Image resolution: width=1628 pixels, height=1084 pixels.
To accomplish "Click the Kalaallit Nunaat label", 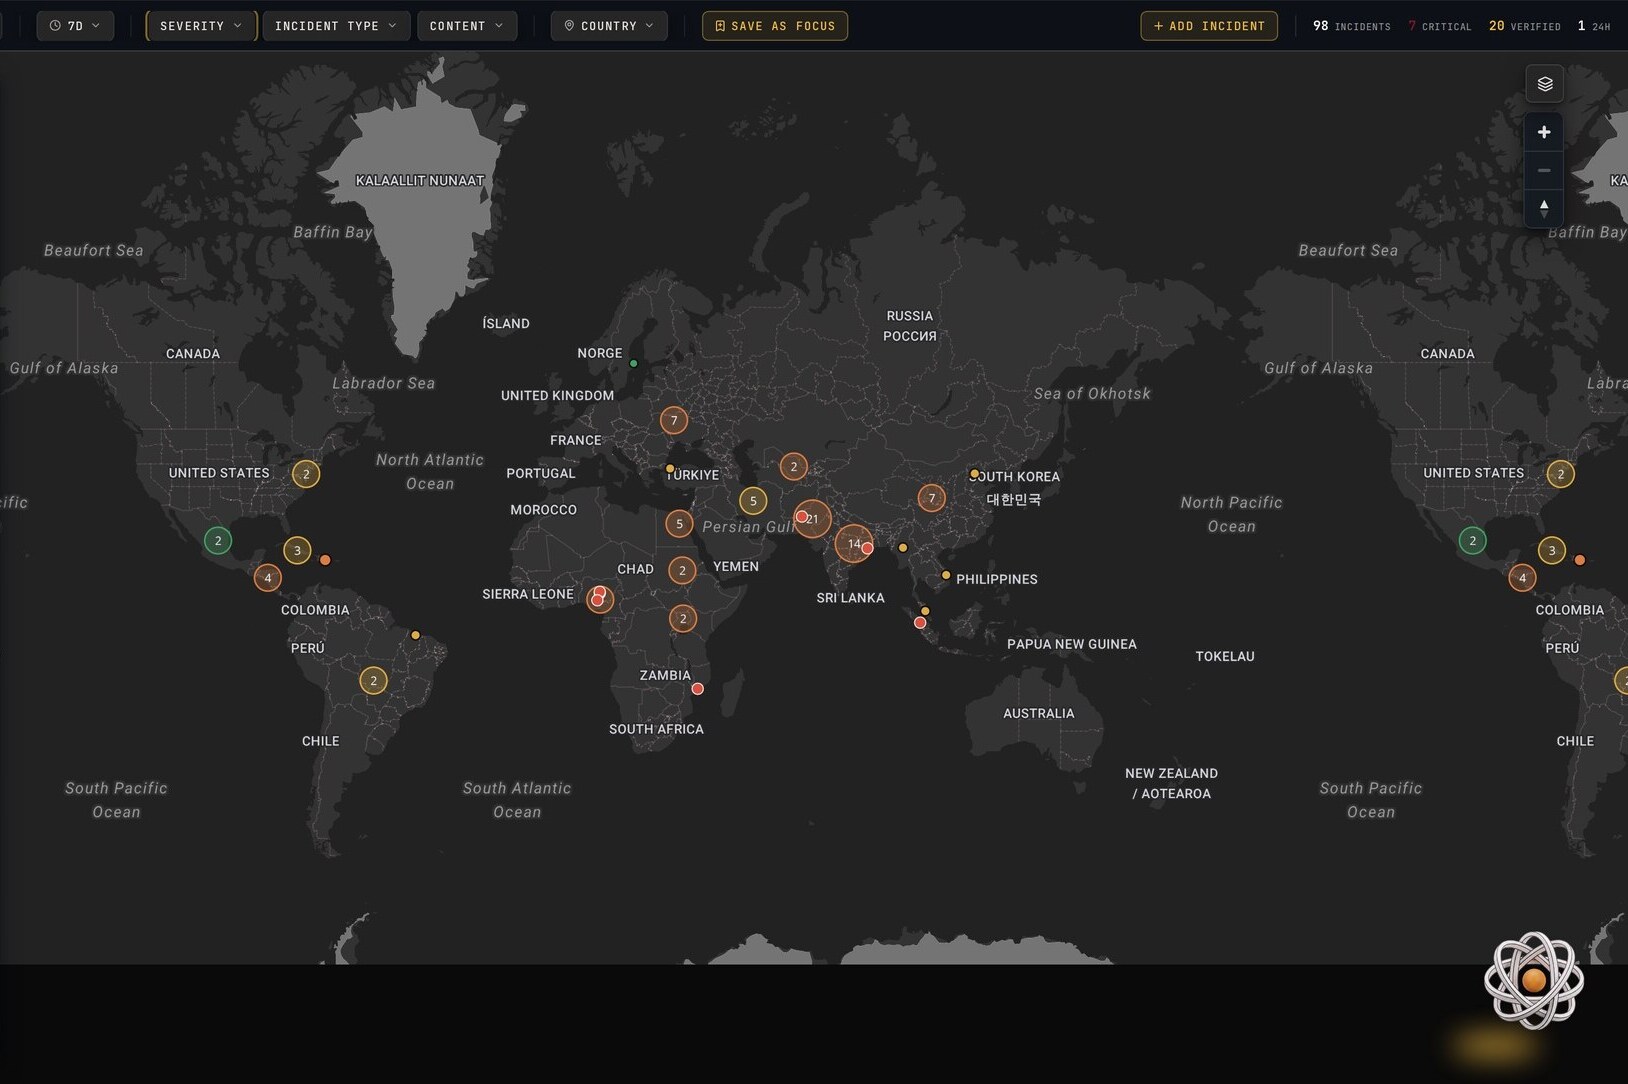I will [420, 181].
